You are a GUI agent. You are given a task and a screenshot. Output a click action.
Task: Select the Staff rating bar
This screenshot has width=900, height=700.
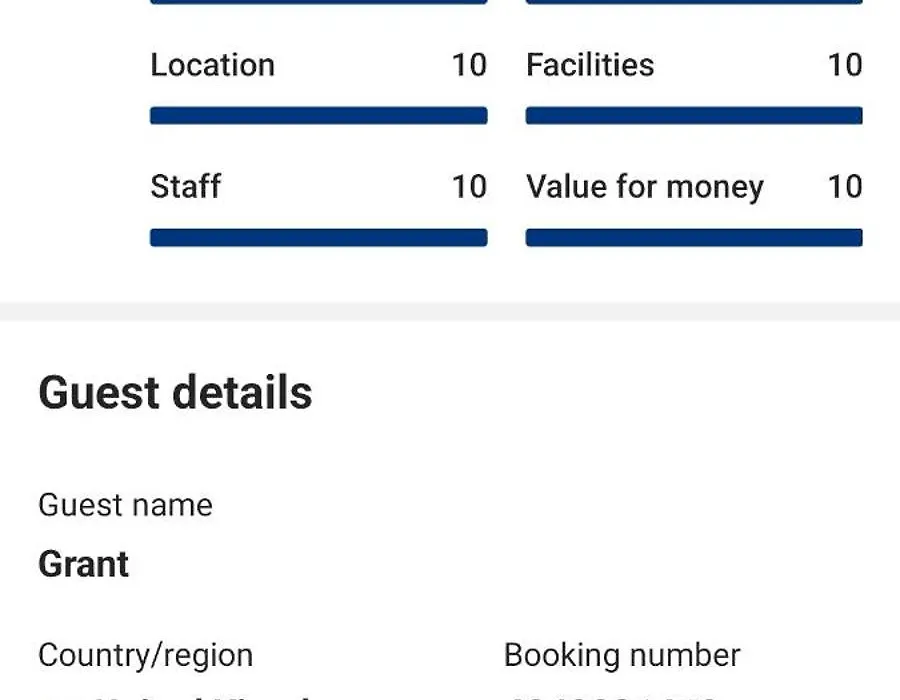pyautogui.click(x=319, y=238)
